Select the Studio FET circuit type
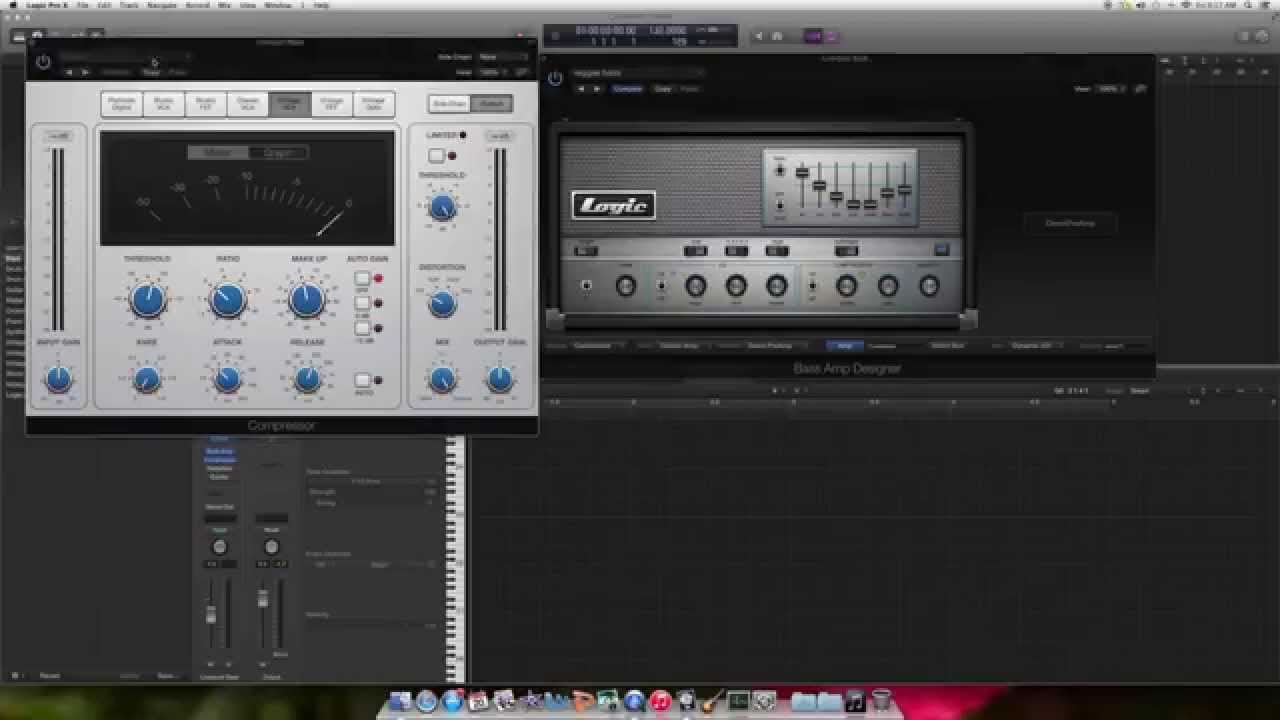Screen dimensions: 1280x720 coord(206,104)
